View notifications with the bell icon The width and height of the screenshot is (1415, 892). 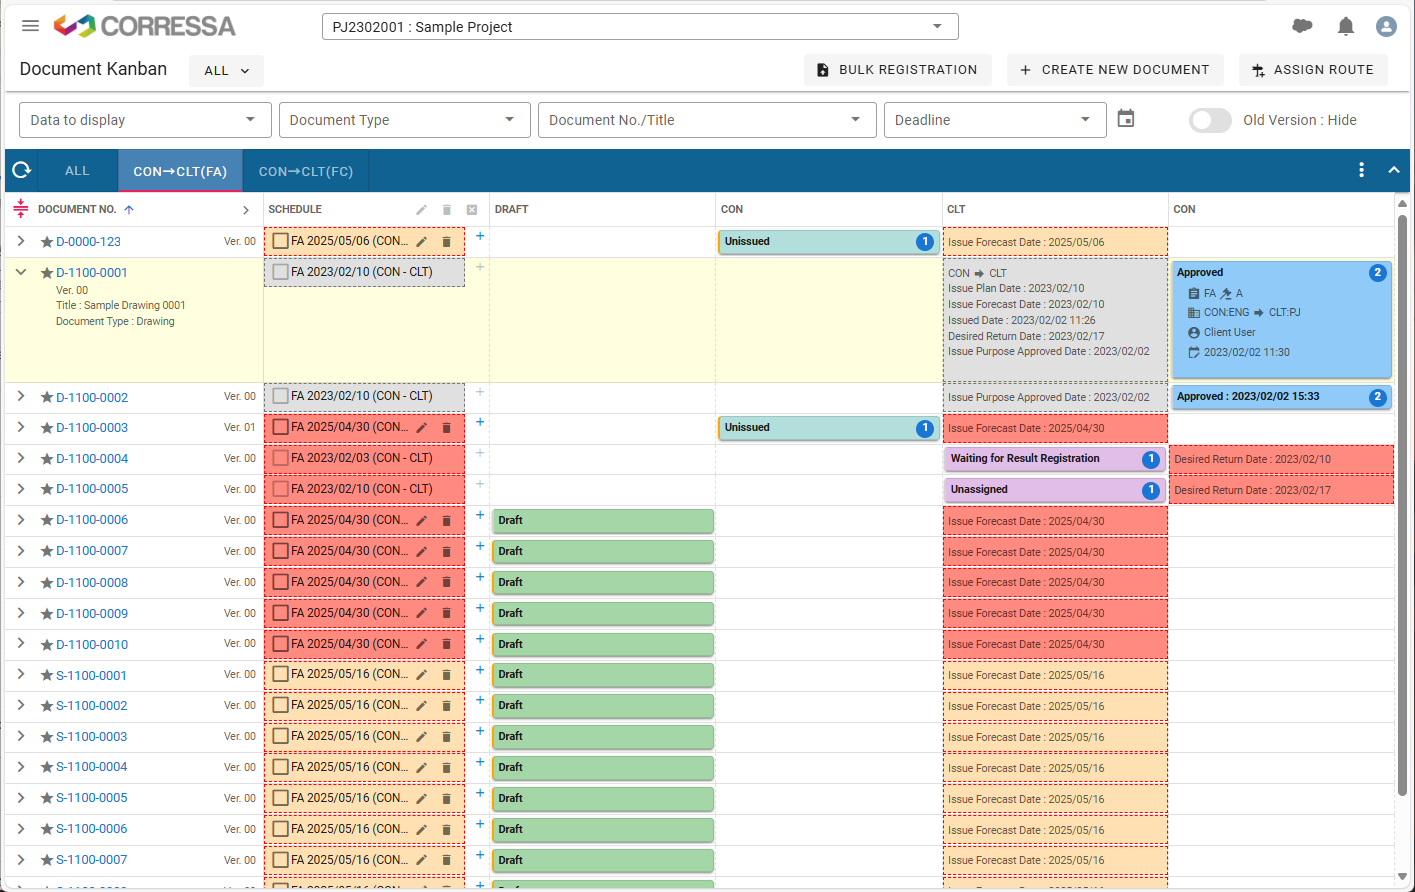coord(1345,25)
